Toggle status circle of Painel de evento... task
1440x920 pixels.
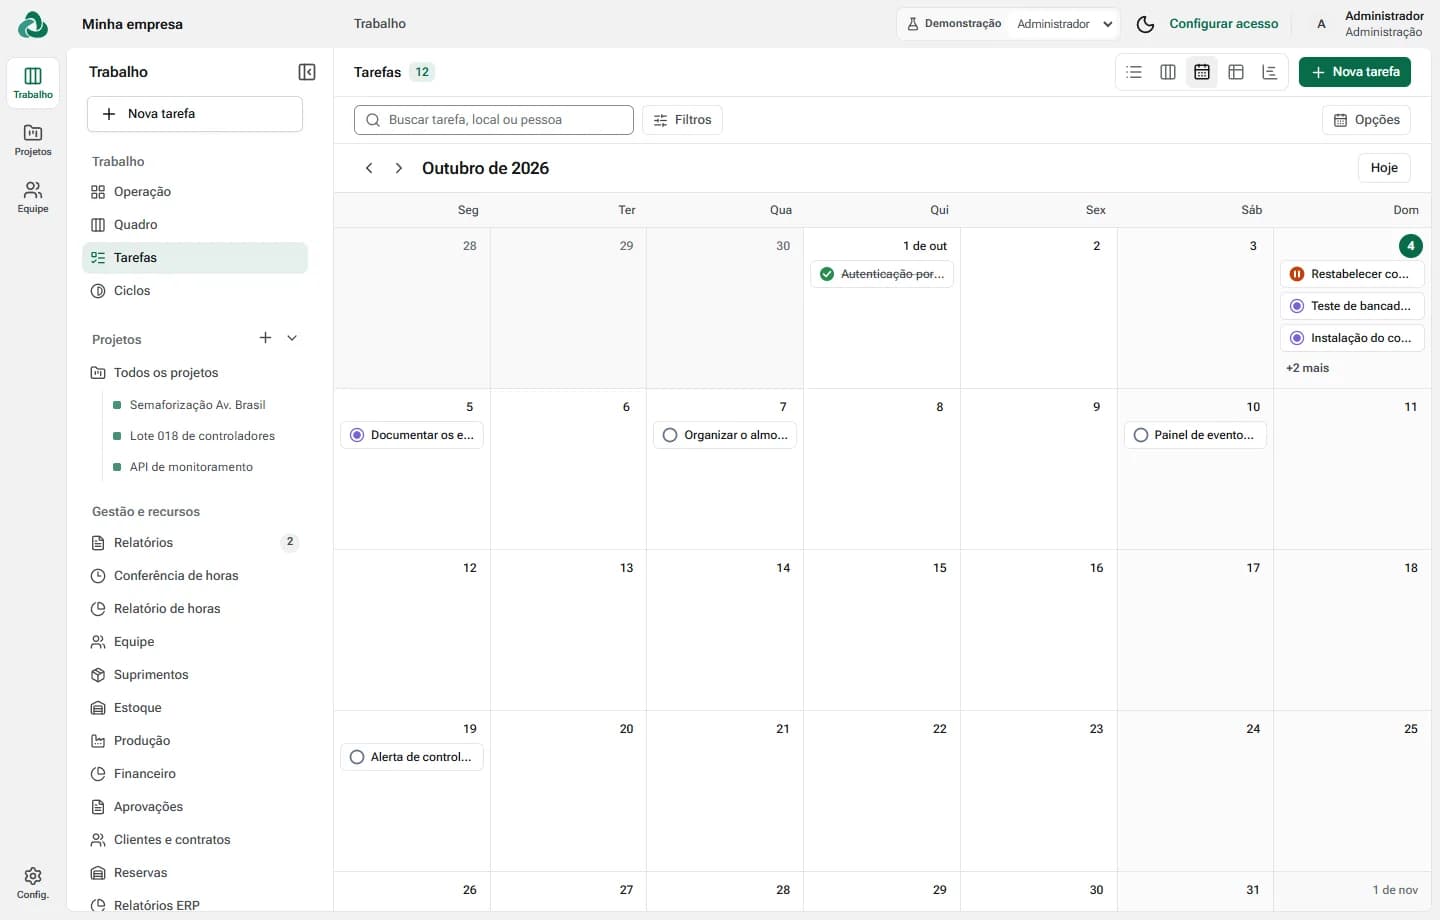pyautogui.click(x=1141, y=435)
